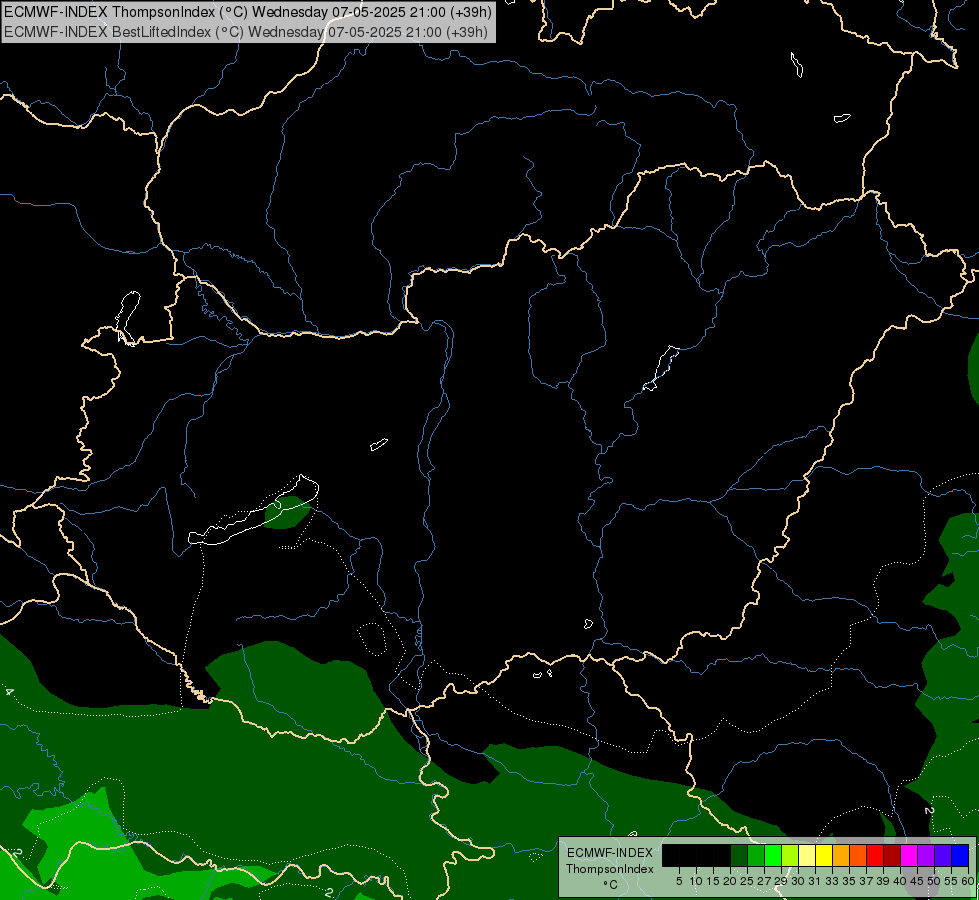Pick the pale yellow 30–31 legend swatch
Image resolution: width=979 pixels, height=900 pixels.
point(807,855)
